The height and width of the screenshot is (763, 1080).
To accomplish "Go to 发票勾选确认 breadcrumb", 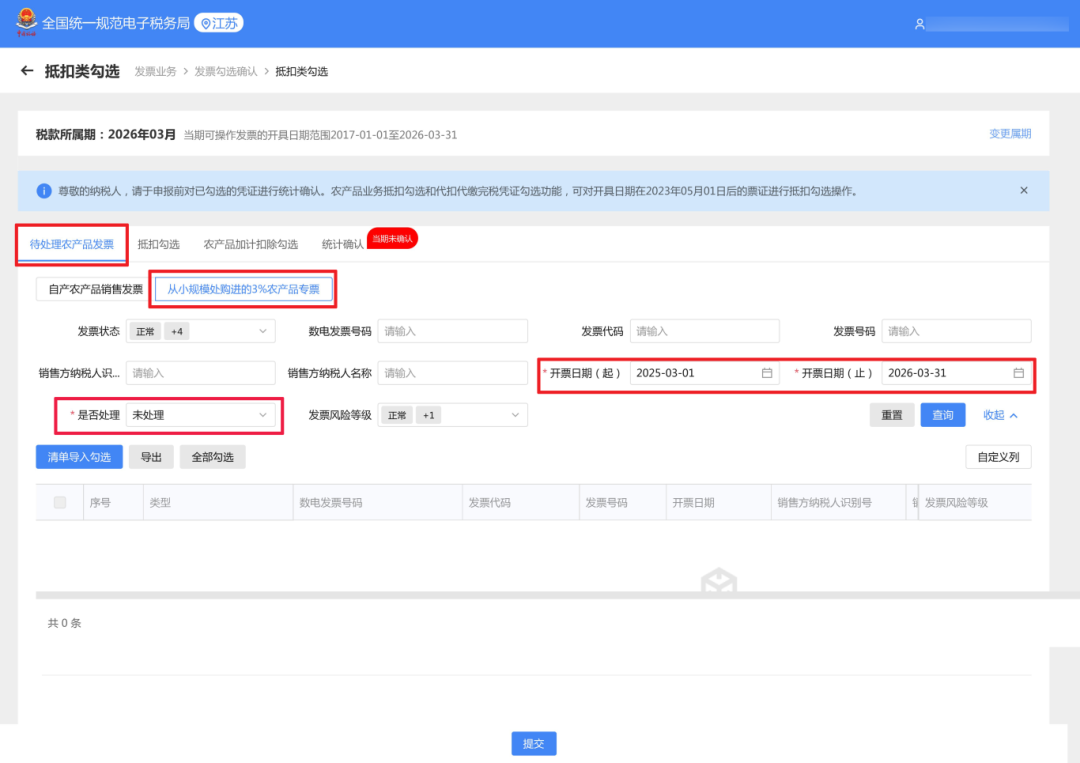I will [226, 72].
